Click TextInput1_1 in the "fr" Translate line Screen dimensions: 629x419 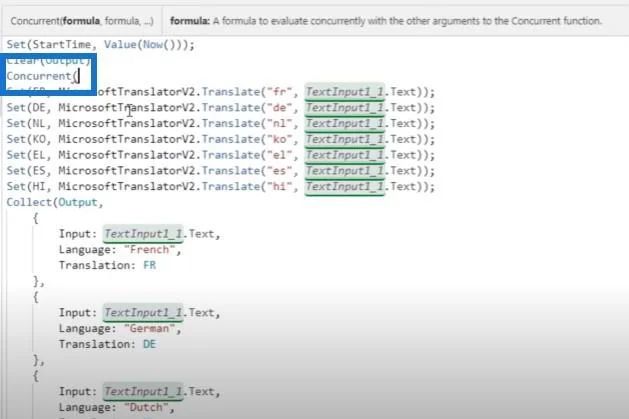(345, 92)
